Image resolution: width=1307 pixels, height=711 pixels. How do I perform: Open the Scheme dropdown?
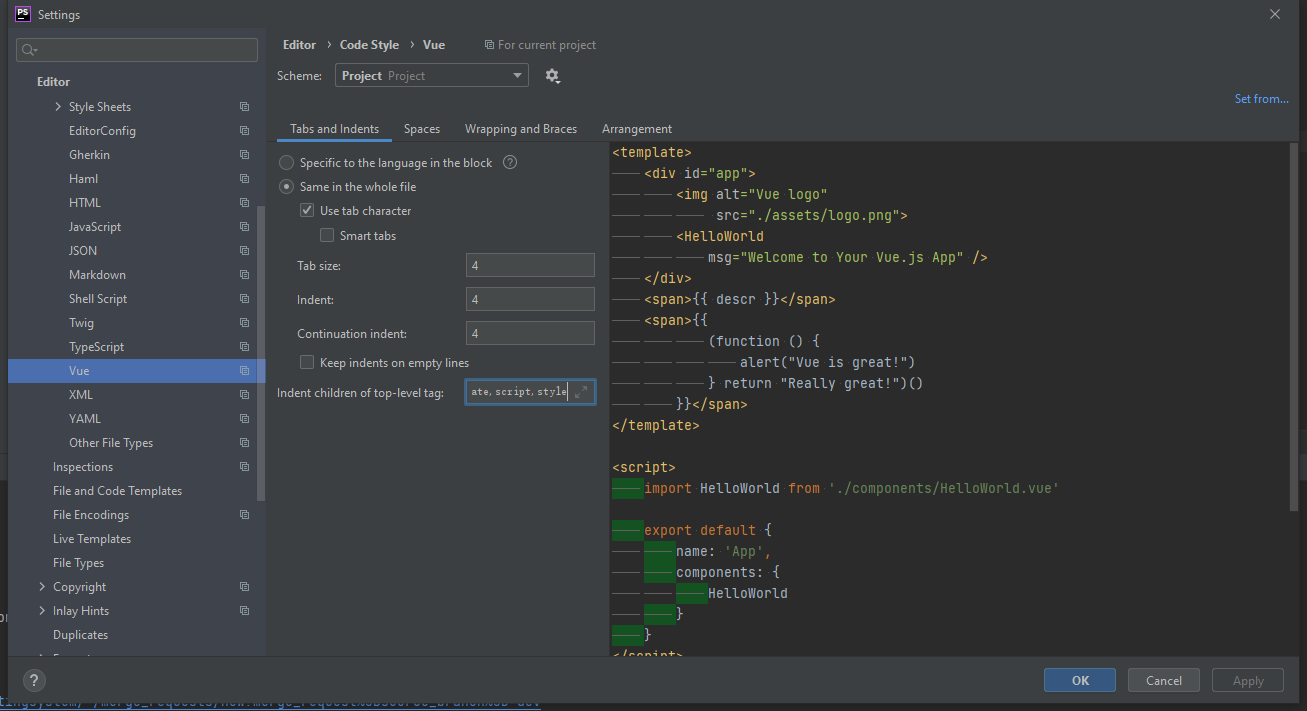click(x=432, y=76)
